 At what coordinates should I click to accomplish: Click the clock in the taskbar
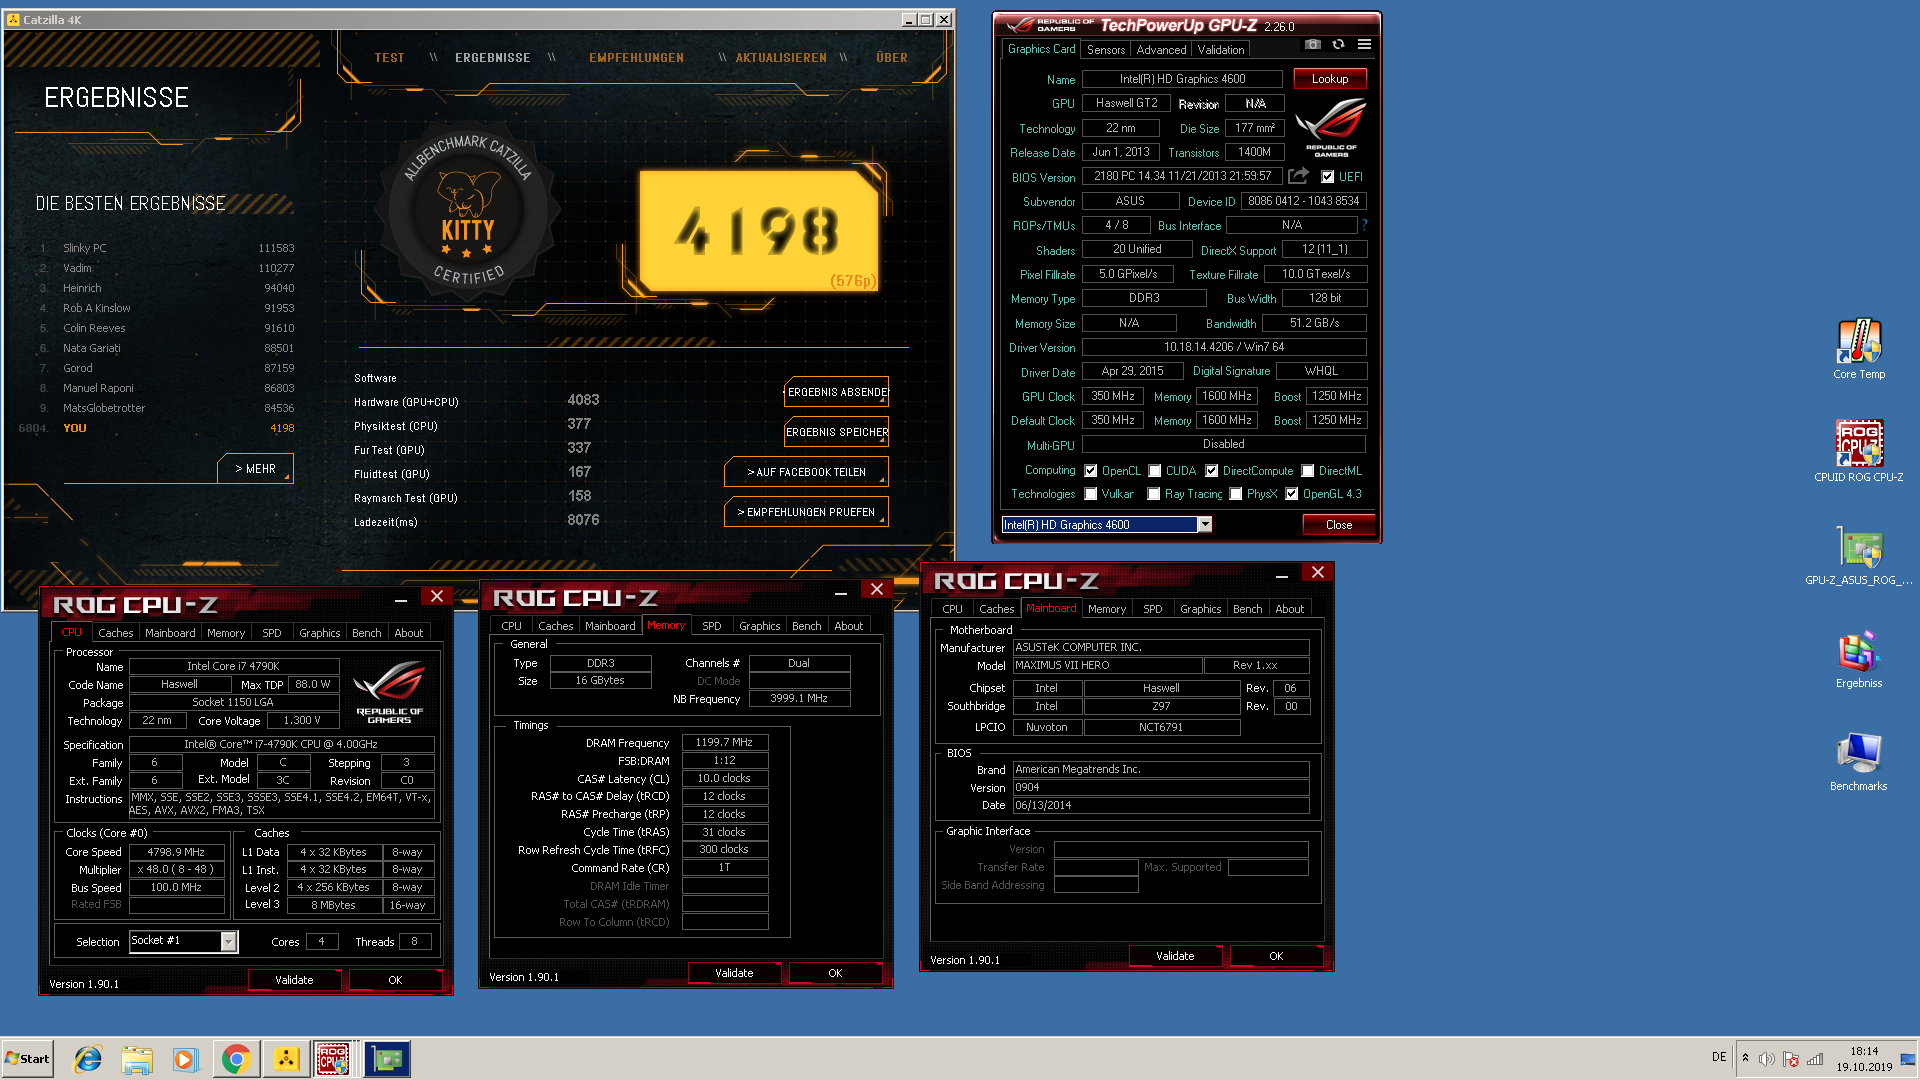click(1863, 1059)
